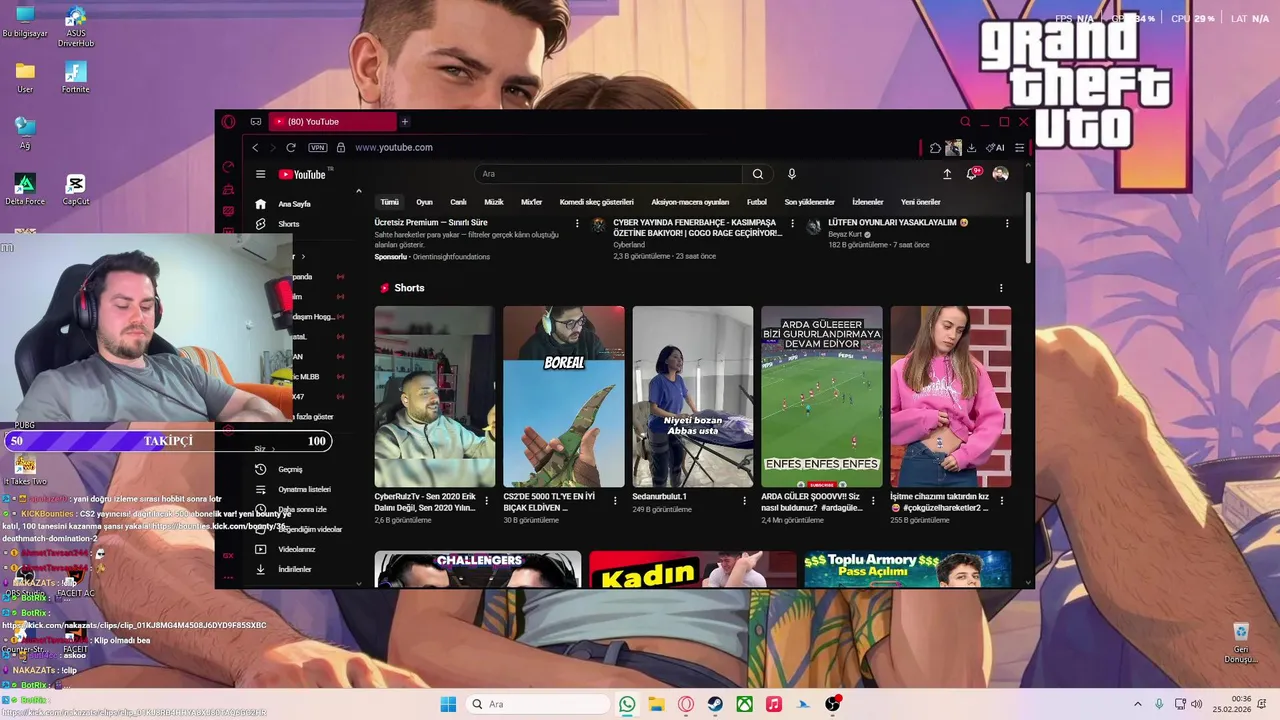Select Komedi skeç gösterileri chip
Viewport: 1280px width, 720px height.
click(x=597, y=202)
